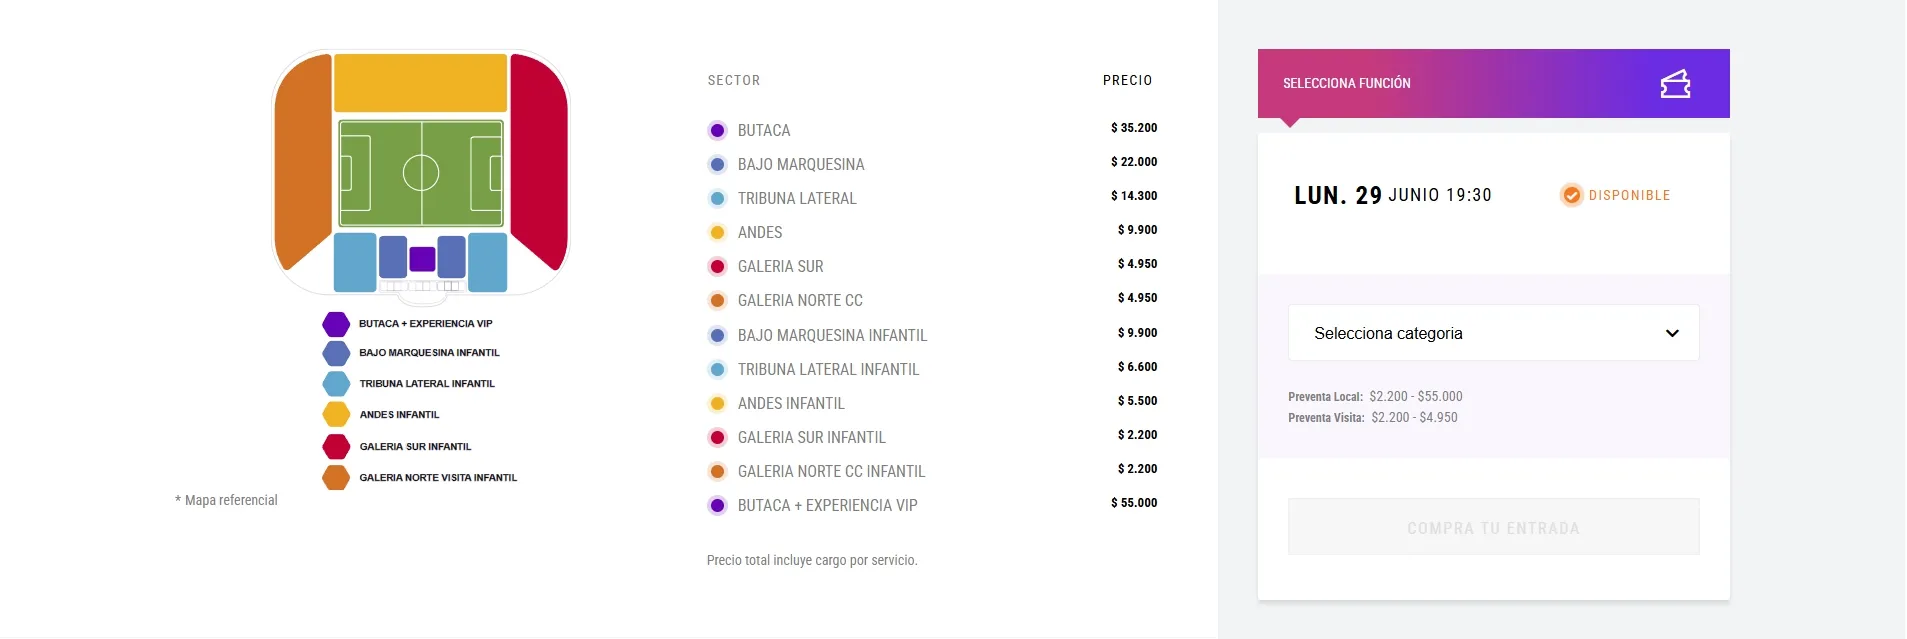Click the ANDES sector yellow dot
This screenshot has height=639, width=1907.
[x=717, y=232]
